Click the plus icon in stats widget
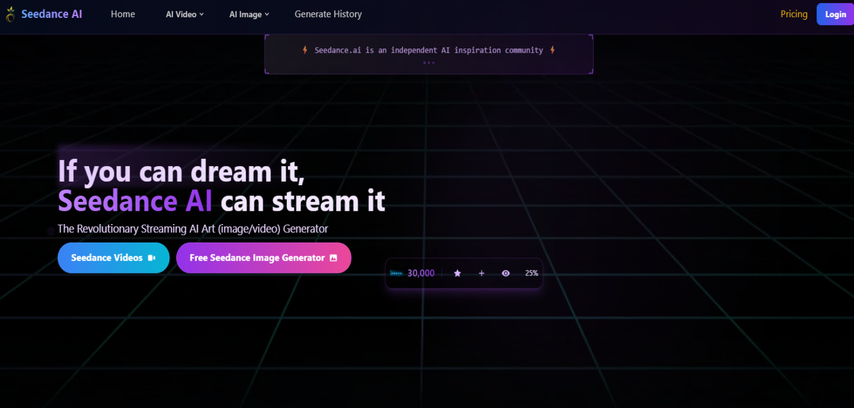The image size is (854, 408). point(481,273)
